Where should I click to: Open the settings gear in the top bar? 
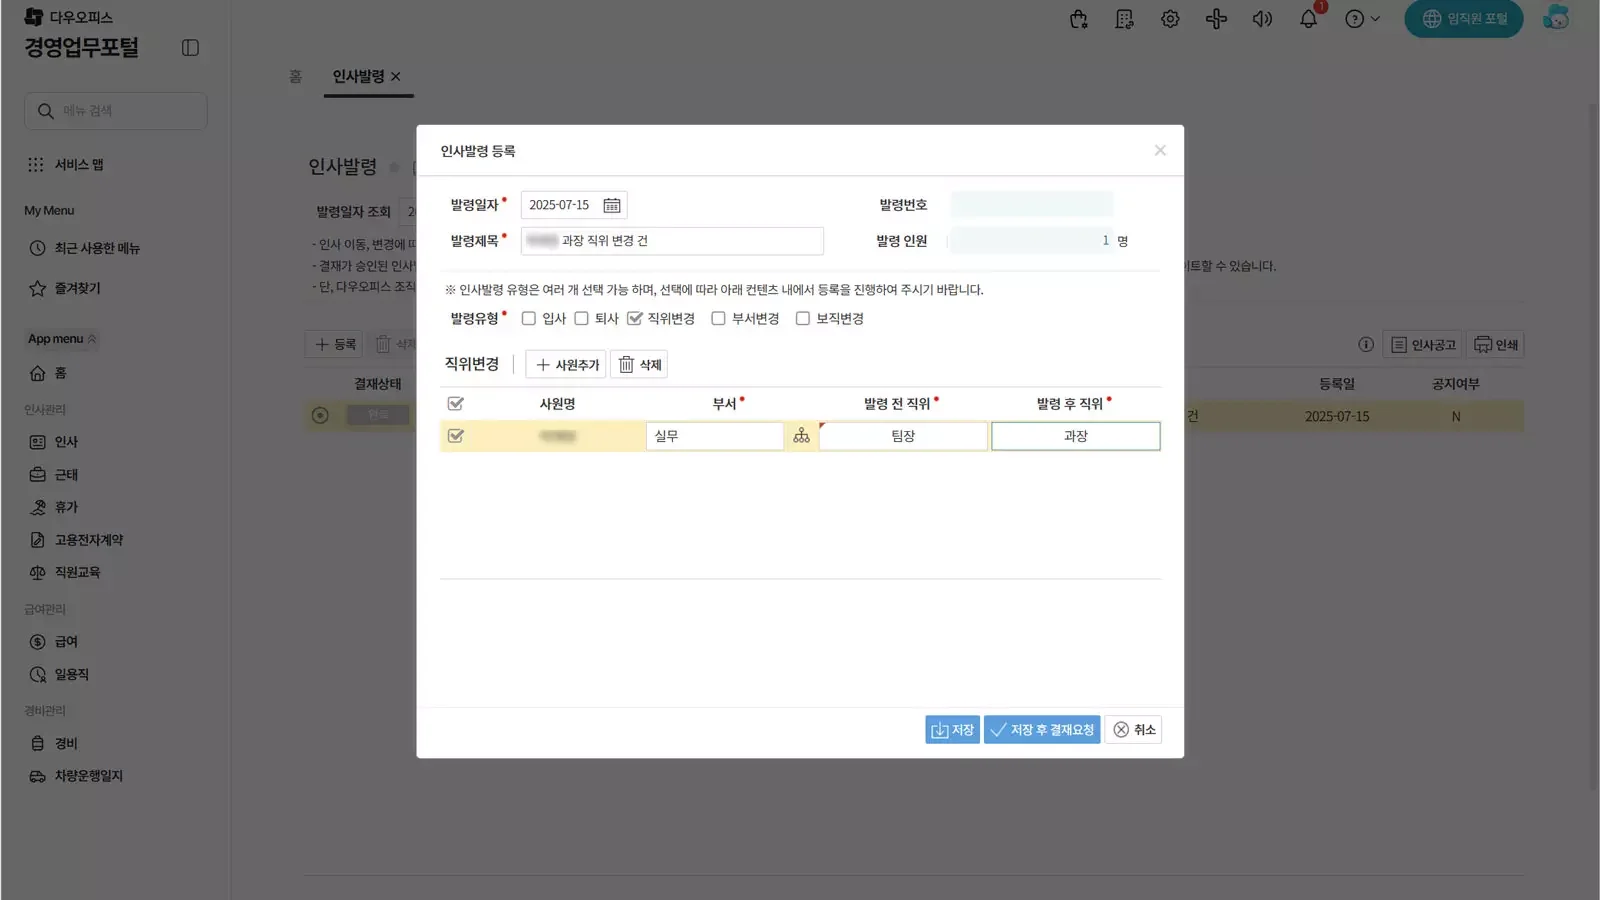coord(1169,19)
